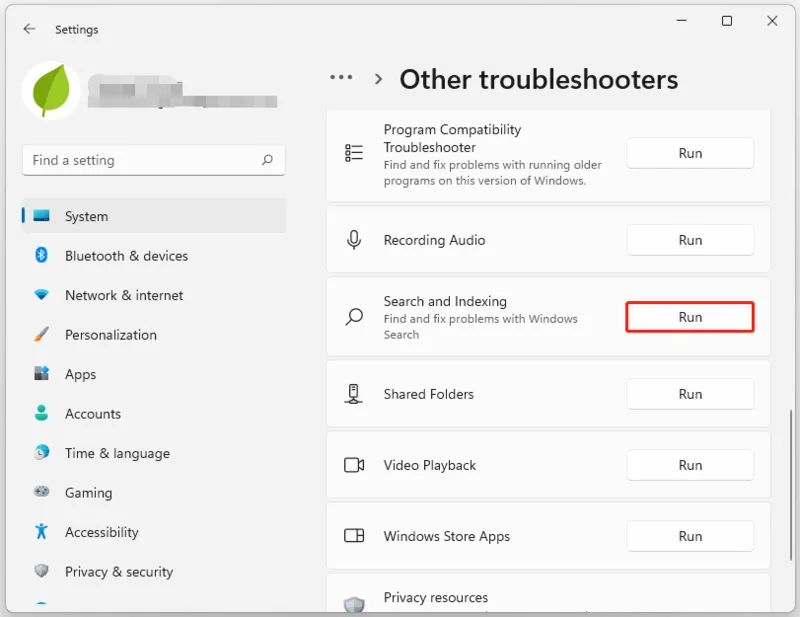Click the vertical scrollbar thumb on right
The width and height of the screenshot is (800, 617).
pyautogui.click(x=791, y=485)
